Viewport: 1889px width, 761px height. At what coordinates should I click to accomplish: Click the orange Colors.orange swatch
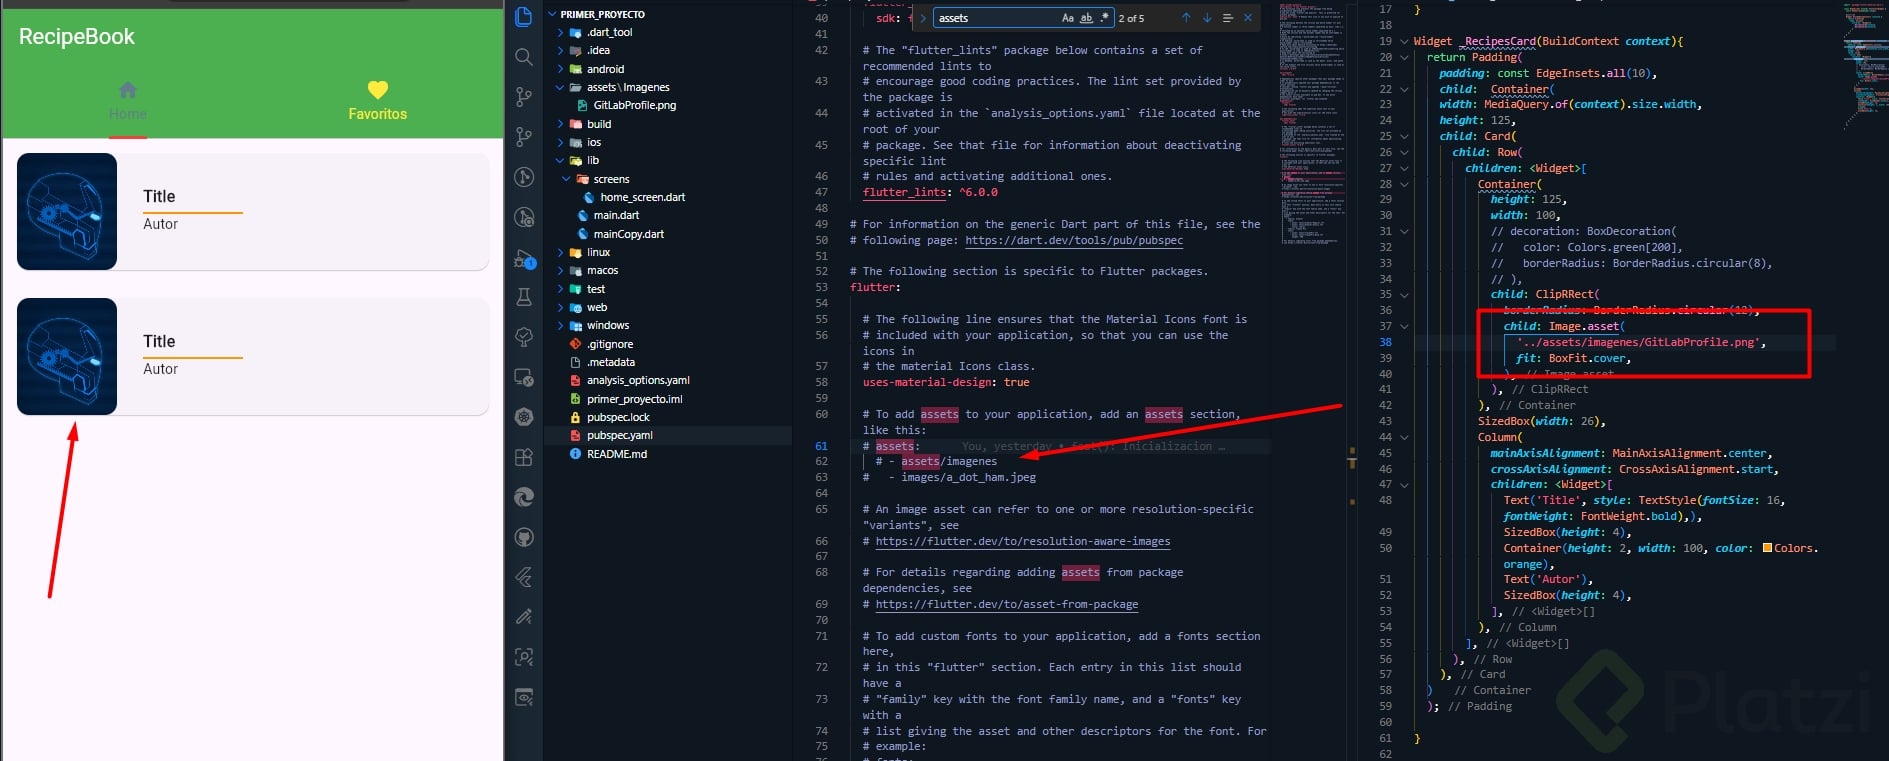coord(1767,548)
